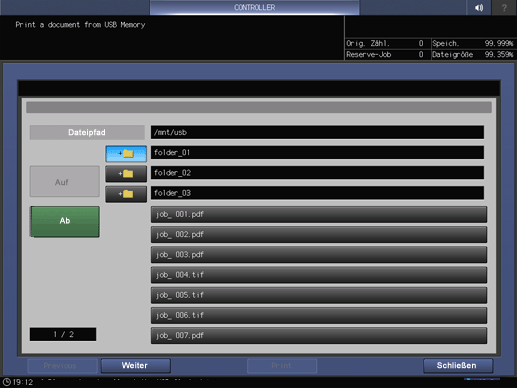
Task: Click the clock icon in status bar
Action: click(7, 382)
